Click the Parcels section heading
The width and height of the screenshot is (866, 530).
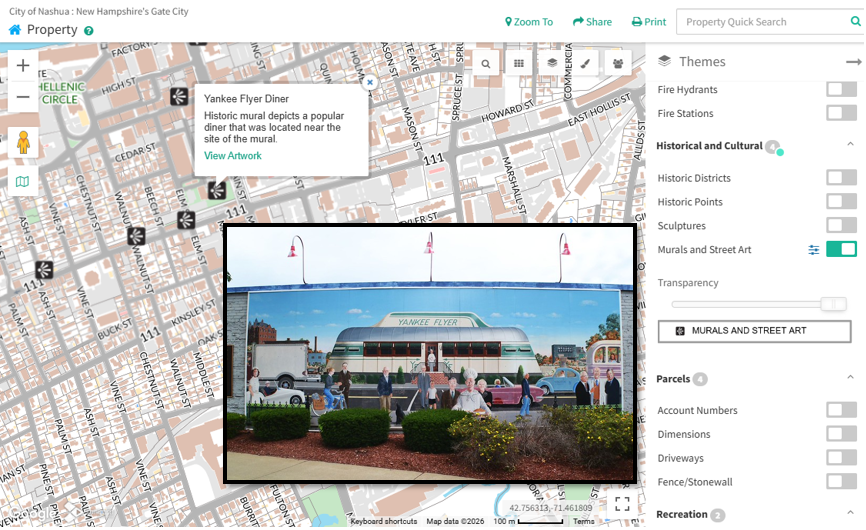click(x=673, y=379)
